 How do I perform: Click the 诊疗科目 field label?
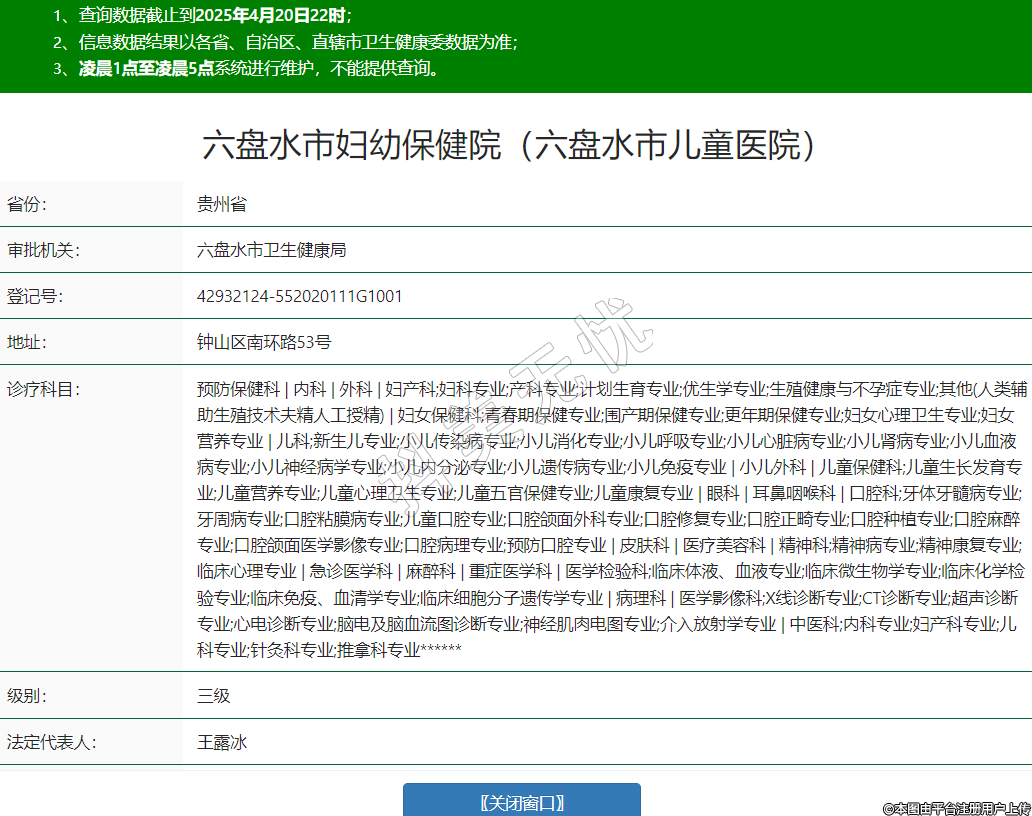pyautogui.click(x=43, y=389)
